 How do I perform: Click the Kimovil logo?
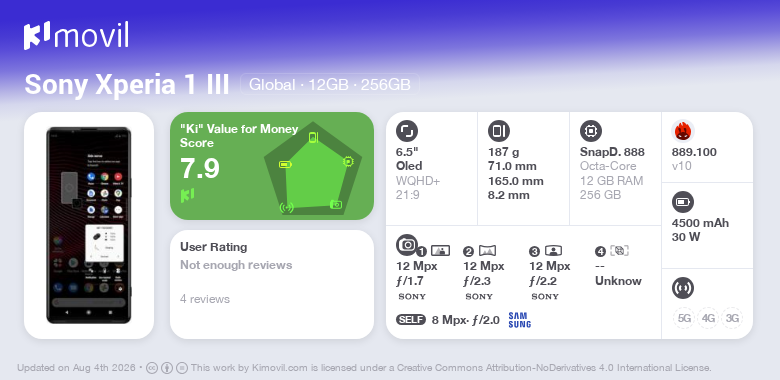coord(76,35)
